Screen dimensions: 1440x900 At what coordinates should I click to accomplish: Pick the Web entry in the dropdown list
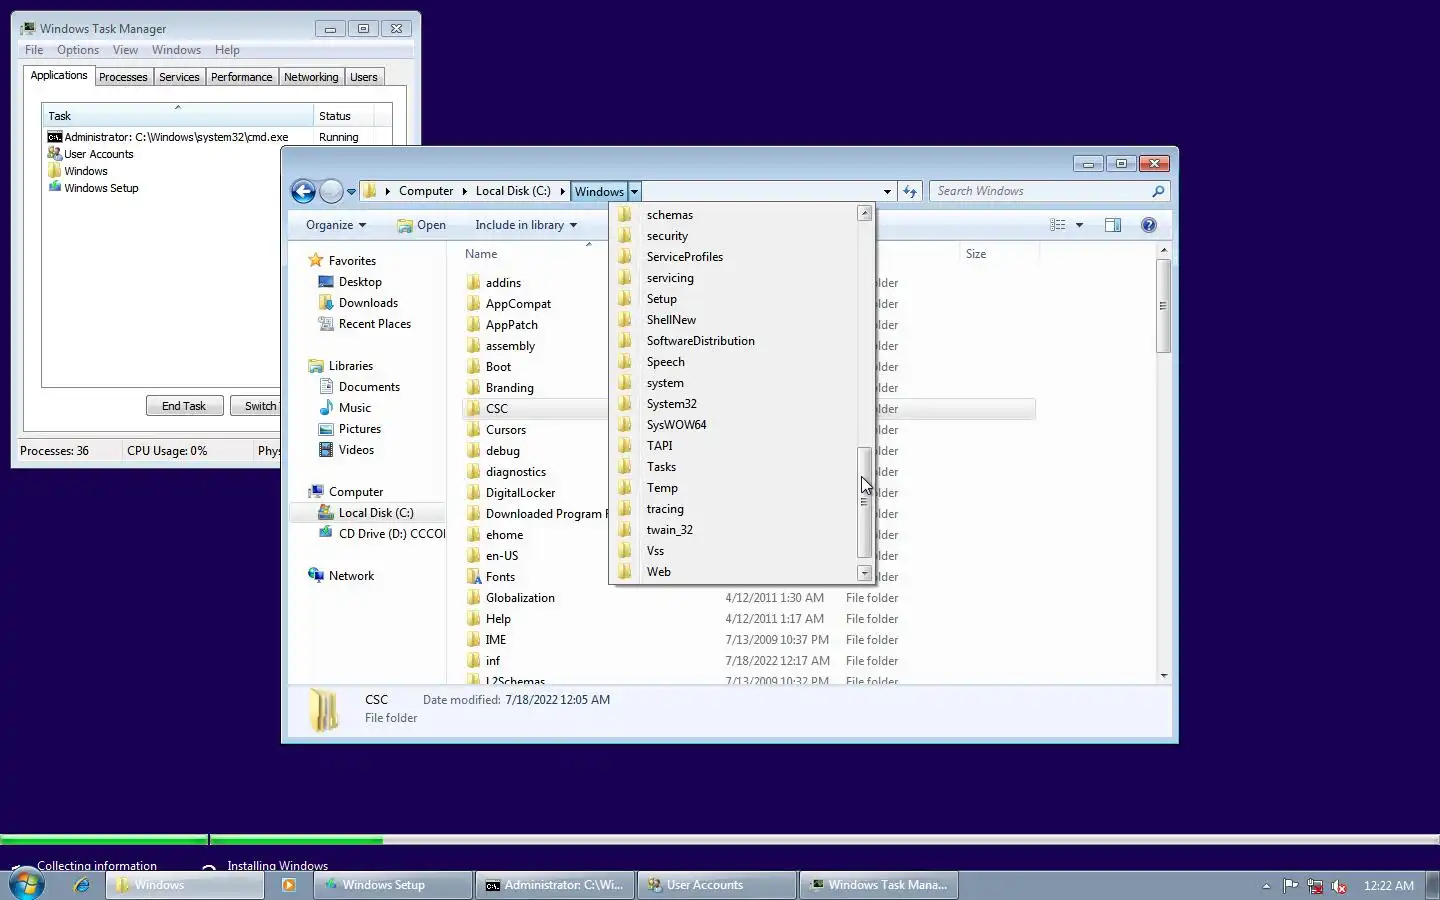click(658, 572)
